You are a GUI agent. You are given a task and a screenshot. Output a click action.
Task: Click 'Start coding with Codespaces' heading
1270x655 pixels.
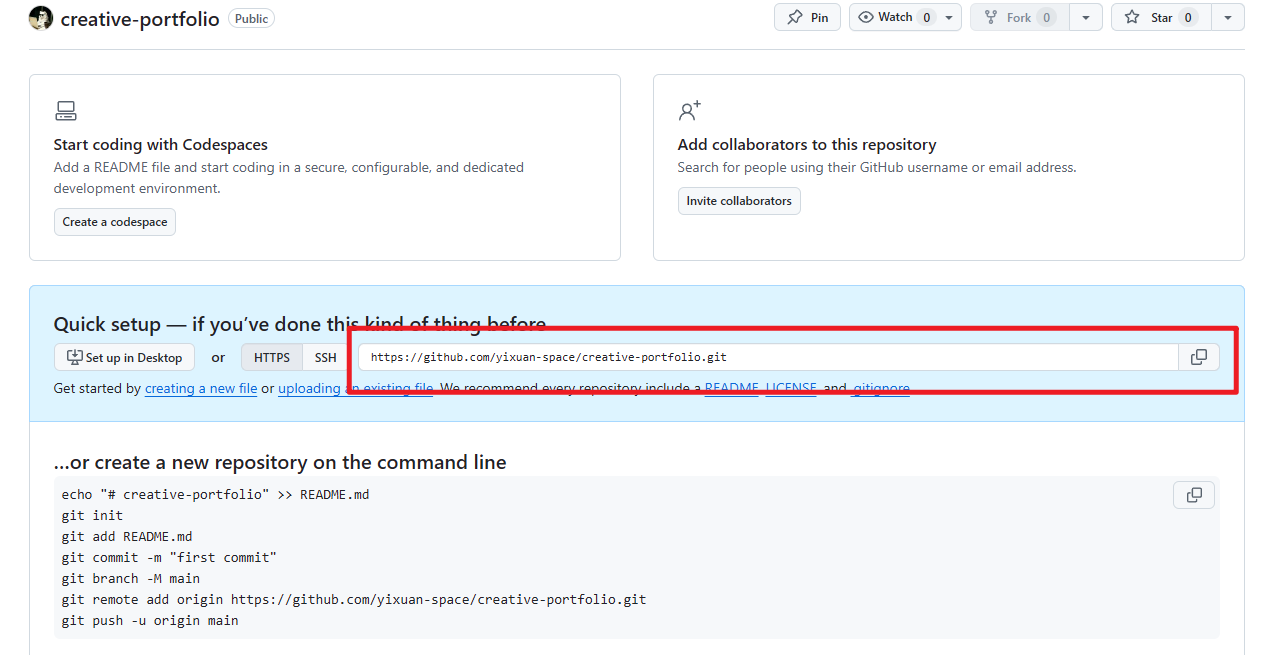[161, 144]
